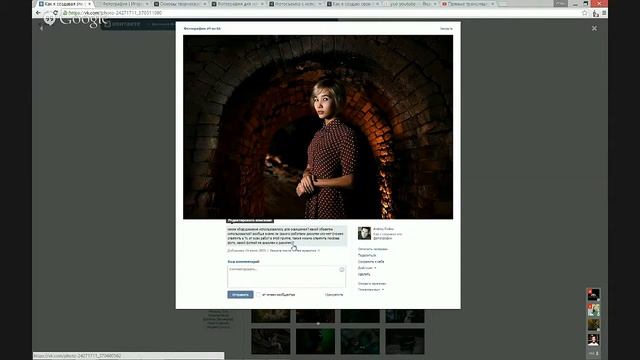Switch to the third browser tab 'Основы творческо'
640x360 pixels.
[x=180, y=4]
